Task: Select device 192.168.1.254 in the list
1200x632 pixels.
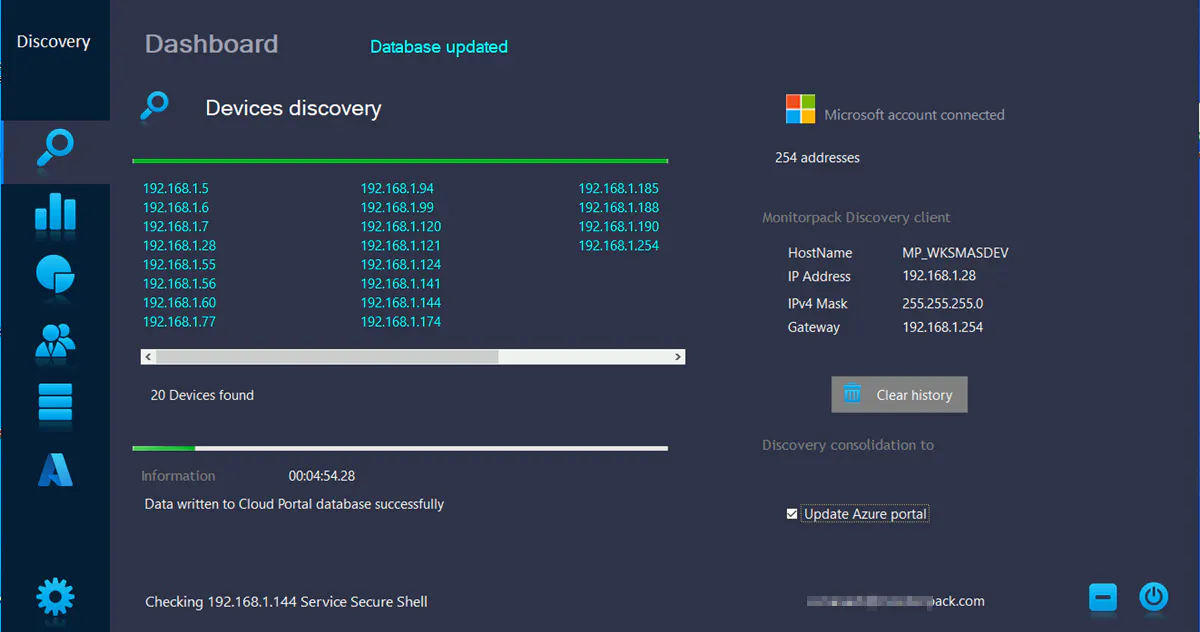Action: [x=619, y=245]
